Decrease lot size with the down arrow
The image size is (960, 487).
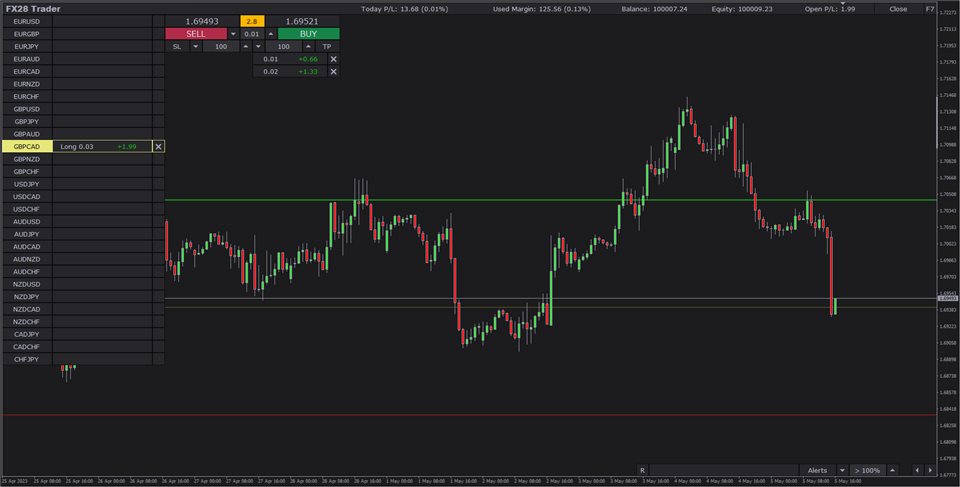[x=233, y=33]
